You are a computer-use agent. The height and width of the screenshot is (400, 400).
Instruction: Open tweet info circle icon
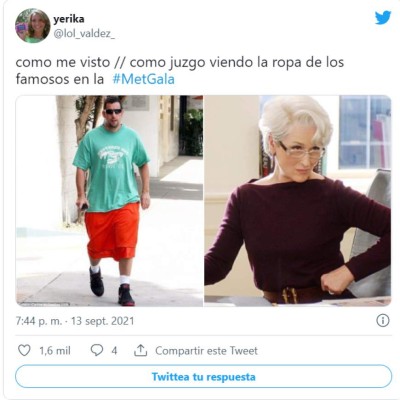coord(383,321)
